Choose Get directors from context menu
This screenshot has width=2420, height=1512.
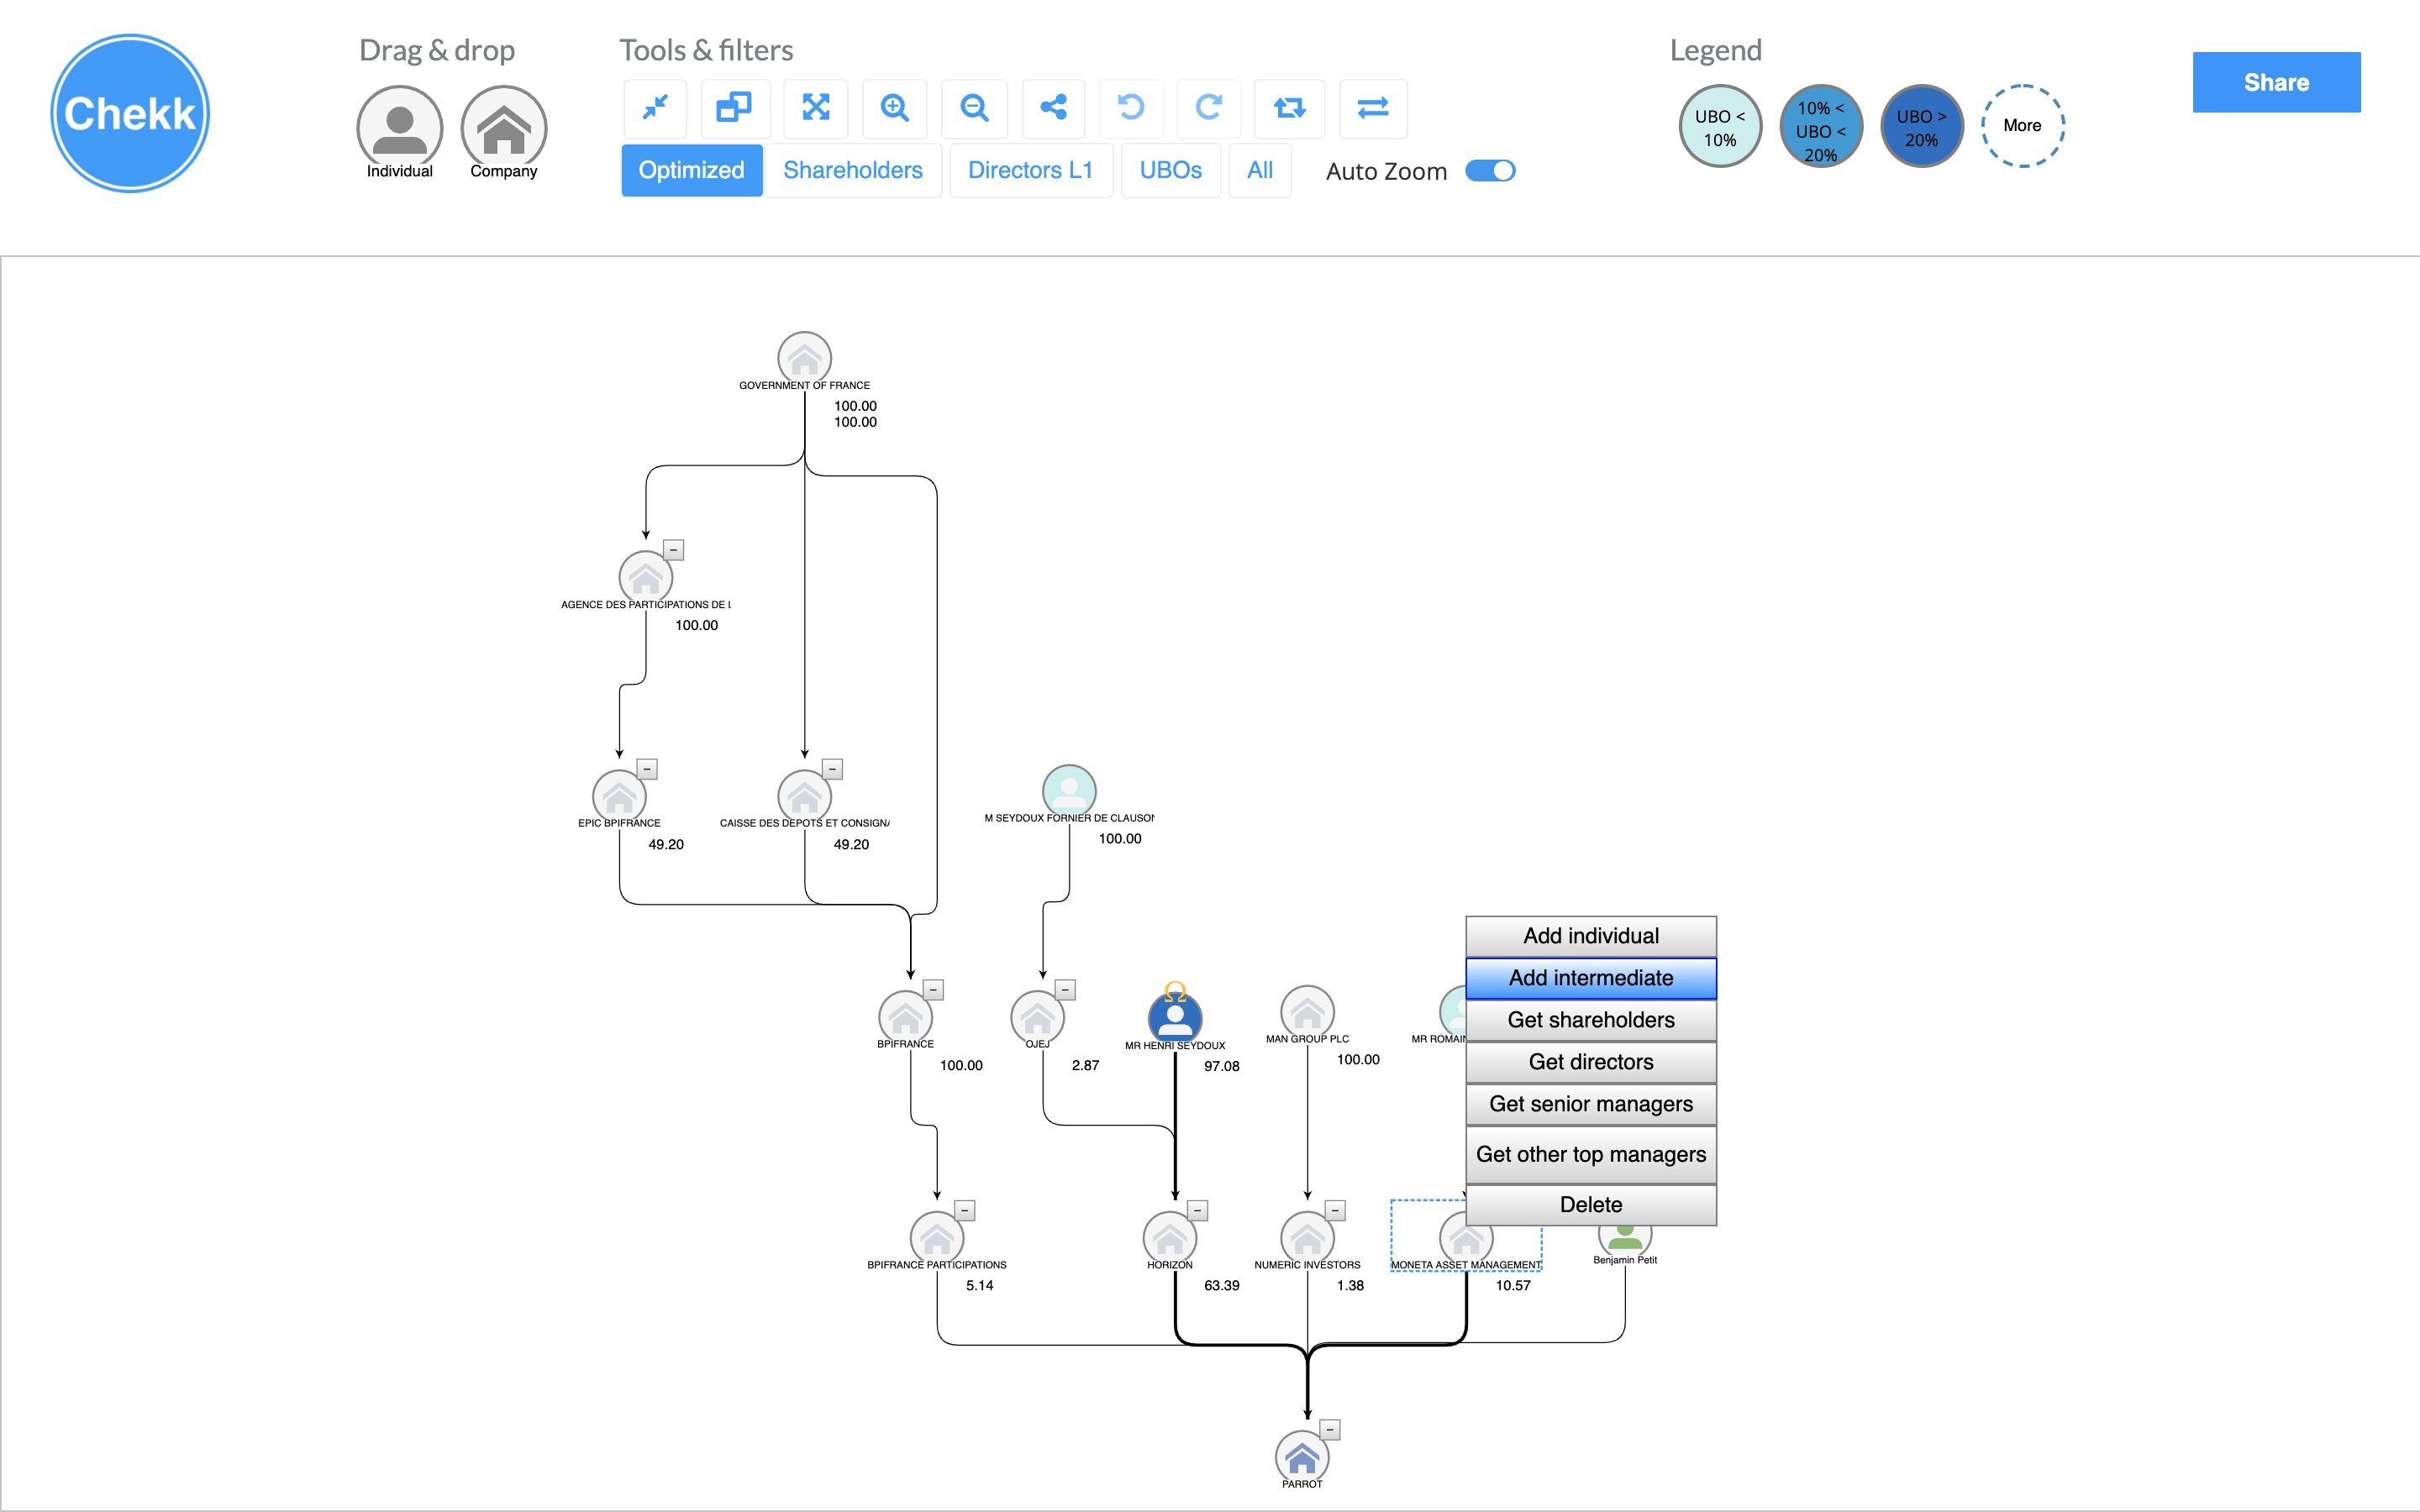[1591, 1062]
